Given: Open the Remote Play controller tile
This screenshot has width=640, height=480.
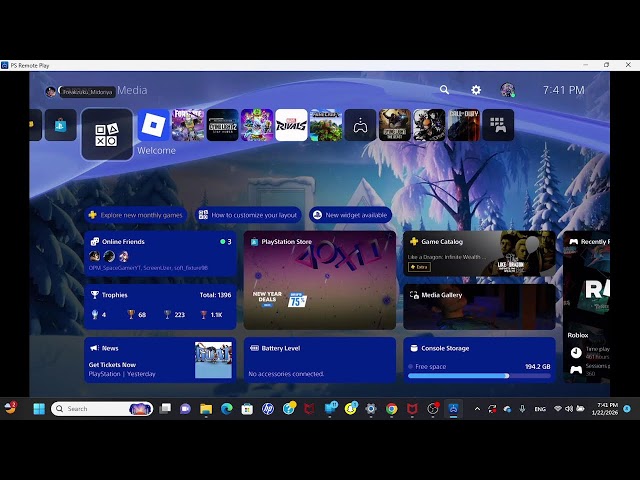Looking at the screenshot, I should (x=360, y=125).
